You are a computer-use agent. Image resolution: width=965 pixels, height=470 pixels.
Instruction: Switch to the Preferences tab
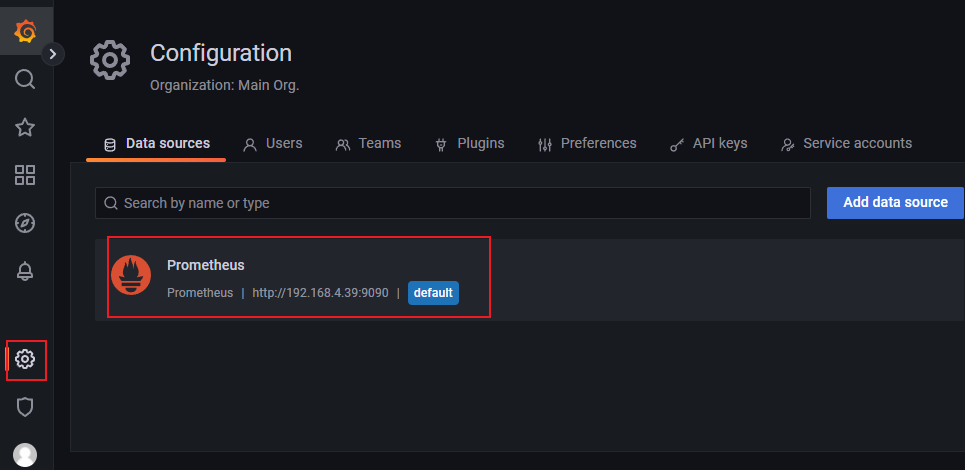point(587,144)
